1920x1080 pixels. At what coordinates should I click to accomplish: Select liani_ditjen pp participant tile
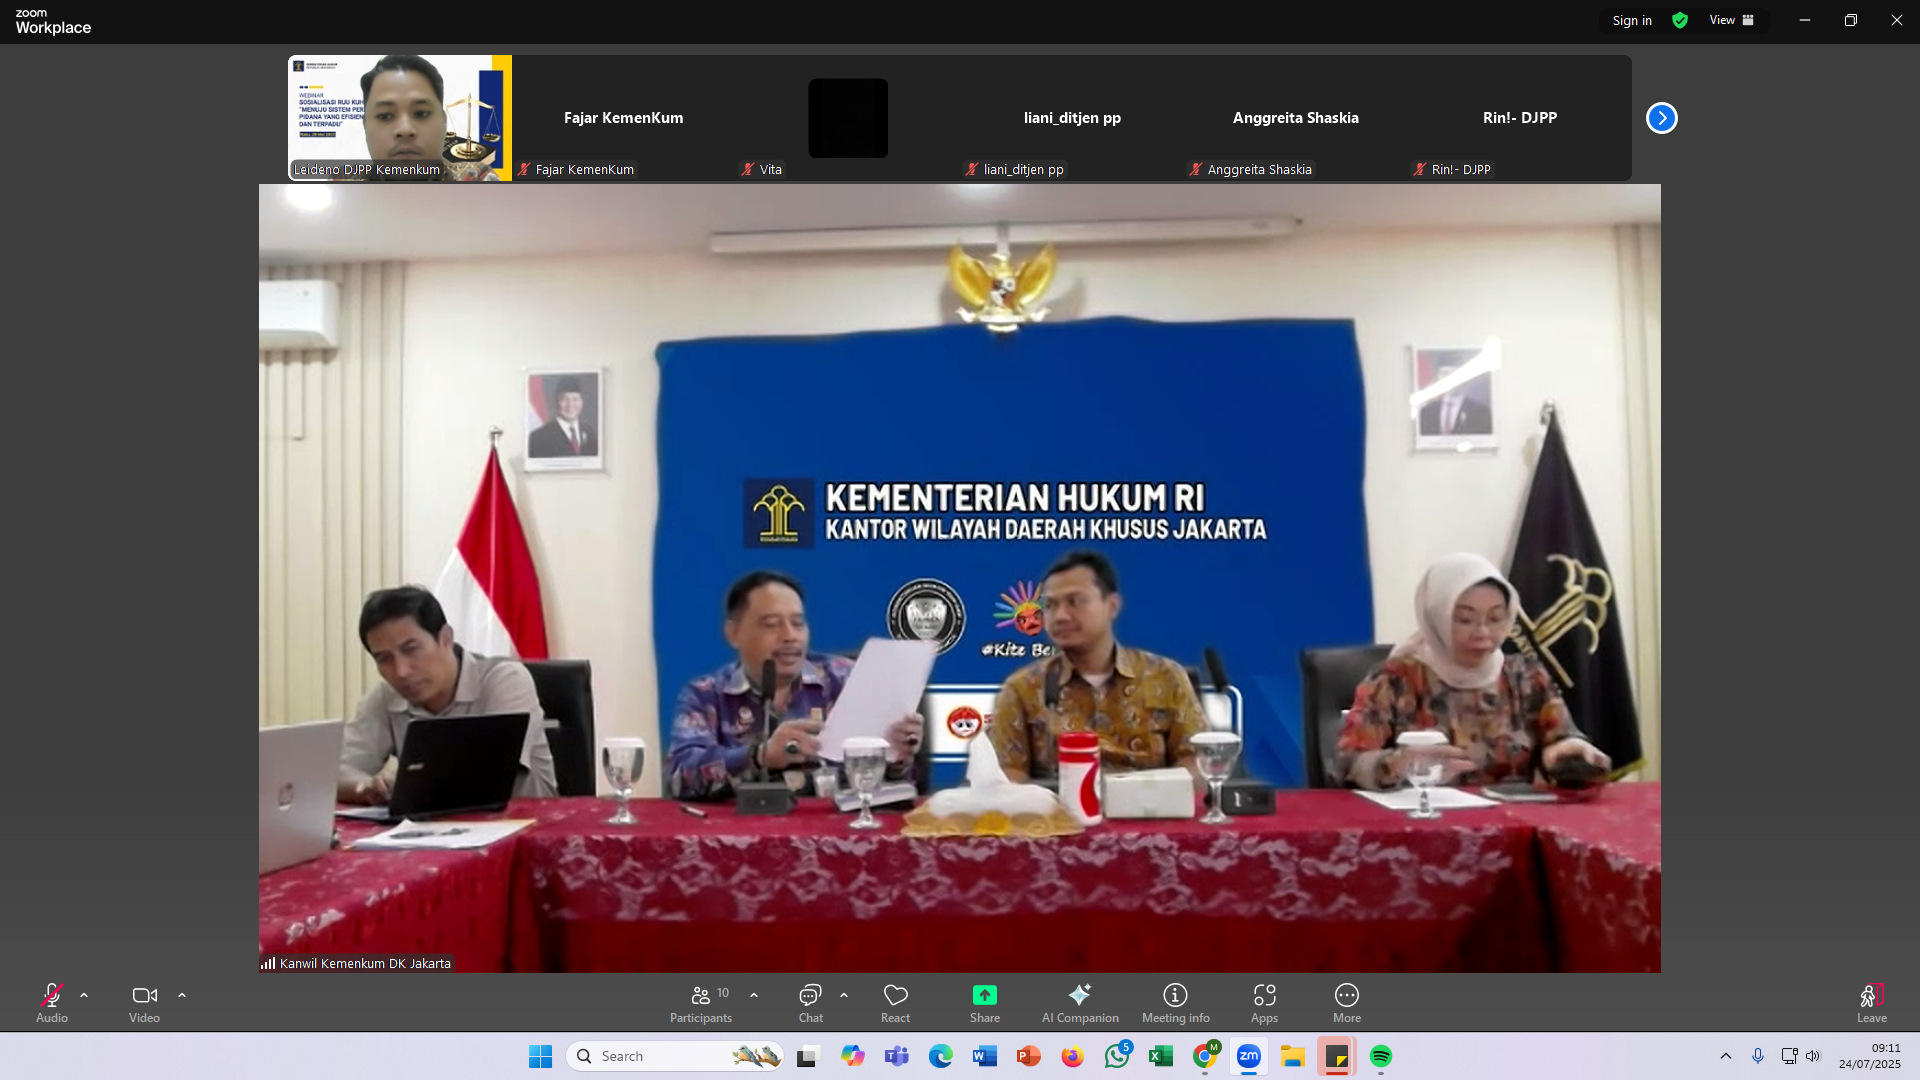tap(1072, 118)
